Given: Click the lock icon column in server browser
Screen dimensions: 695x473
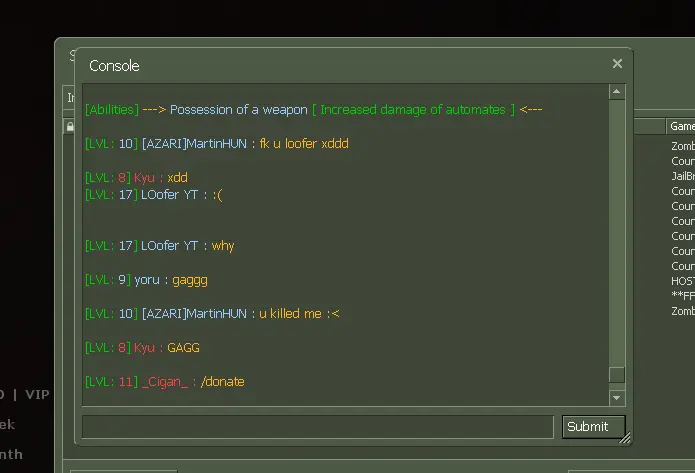Looking at the screenshot, I should [x=70, y=127].
